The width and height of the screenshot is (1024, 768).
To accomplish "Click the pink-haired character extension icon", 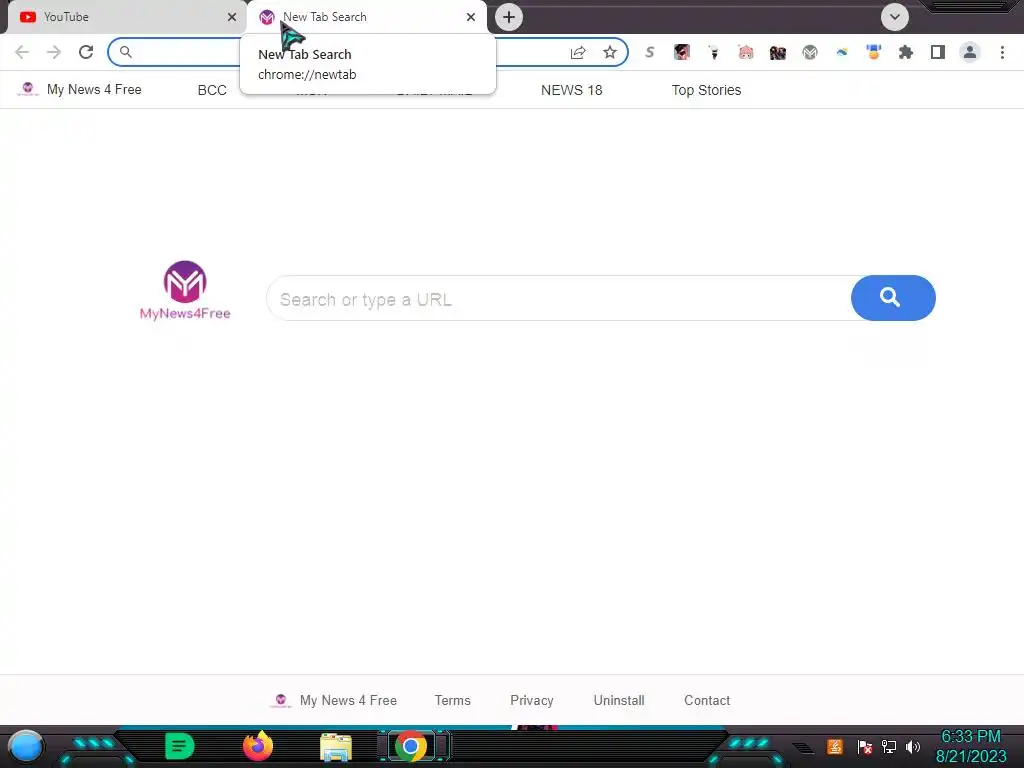I will (x=746, y=52).
